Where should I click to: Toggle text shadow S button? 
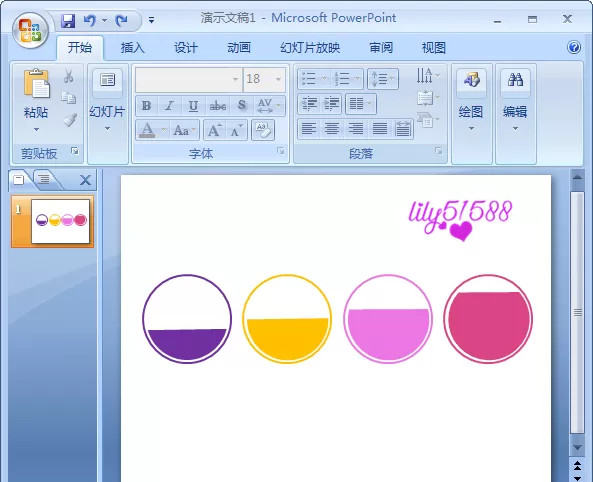point(242,106)
